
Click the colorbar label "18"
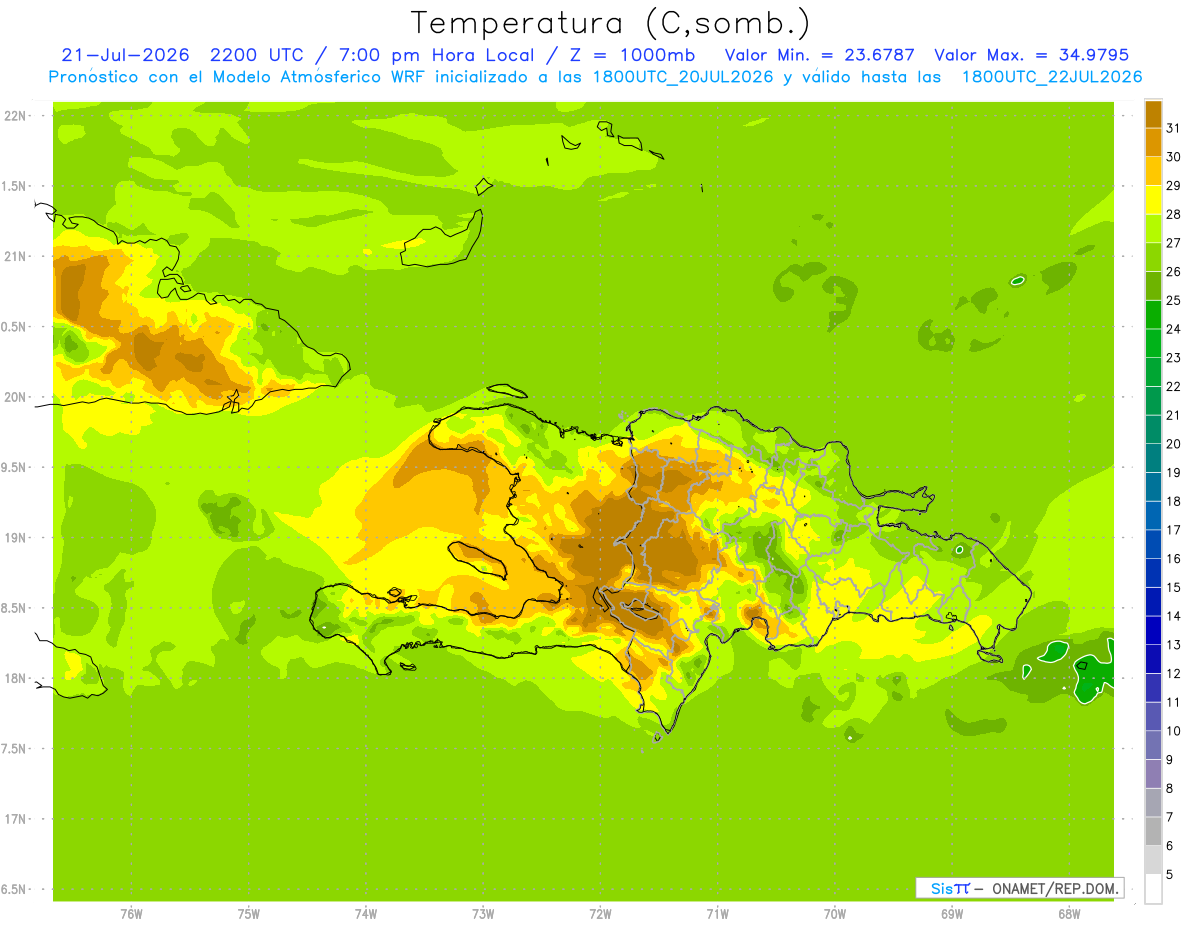pos(1173,501)
